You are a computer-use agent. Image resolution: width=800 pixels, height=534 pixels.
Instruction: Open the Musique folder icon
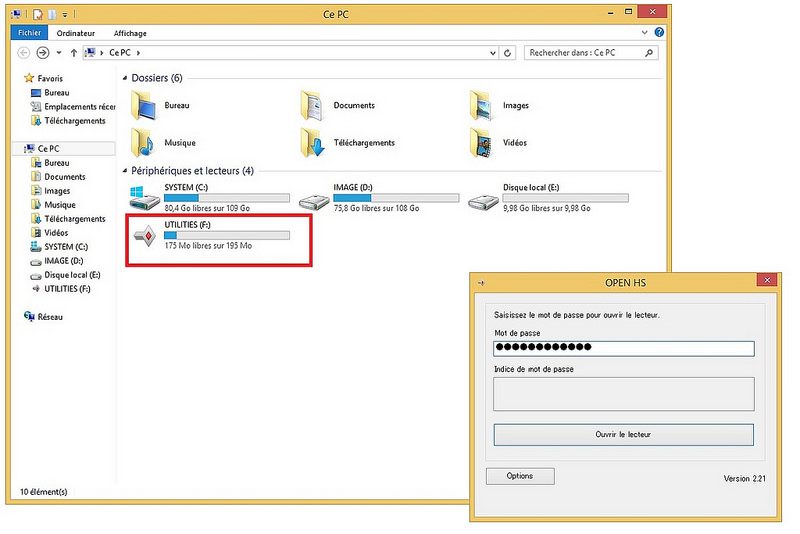[145, 142]
